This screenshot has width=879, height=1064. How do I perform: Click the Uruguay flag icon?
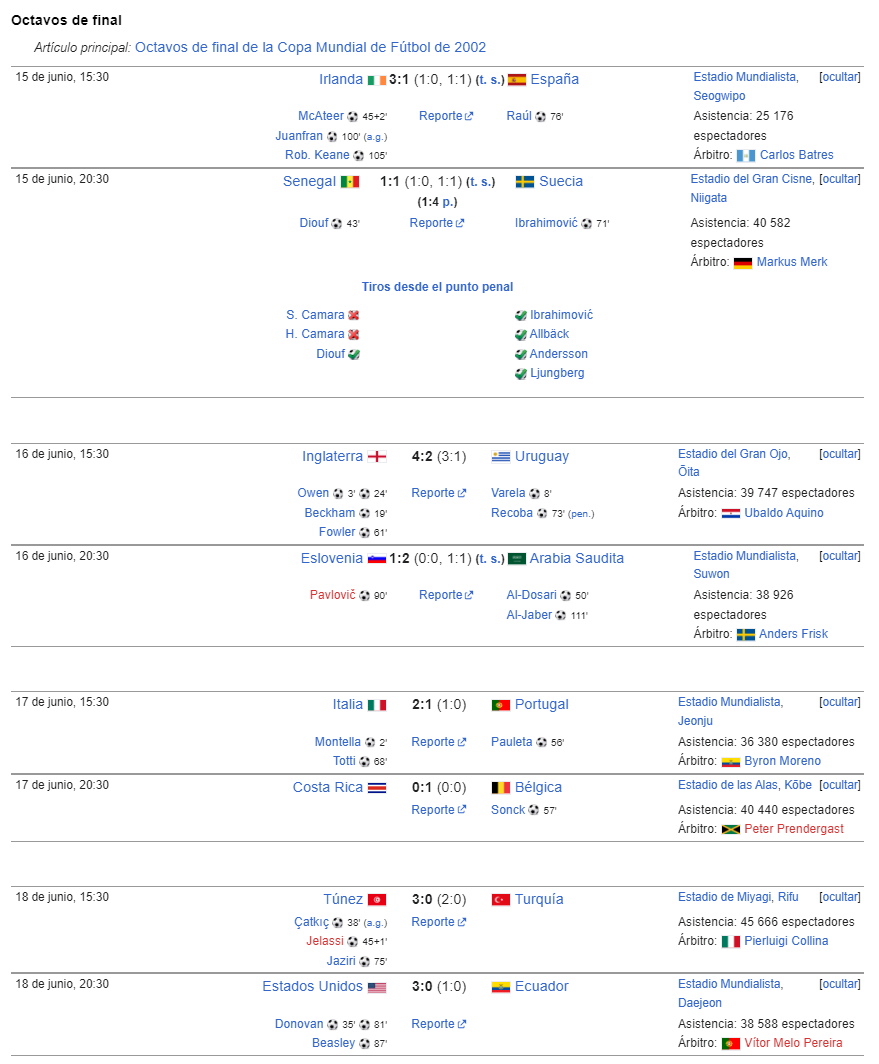(501, 457)
